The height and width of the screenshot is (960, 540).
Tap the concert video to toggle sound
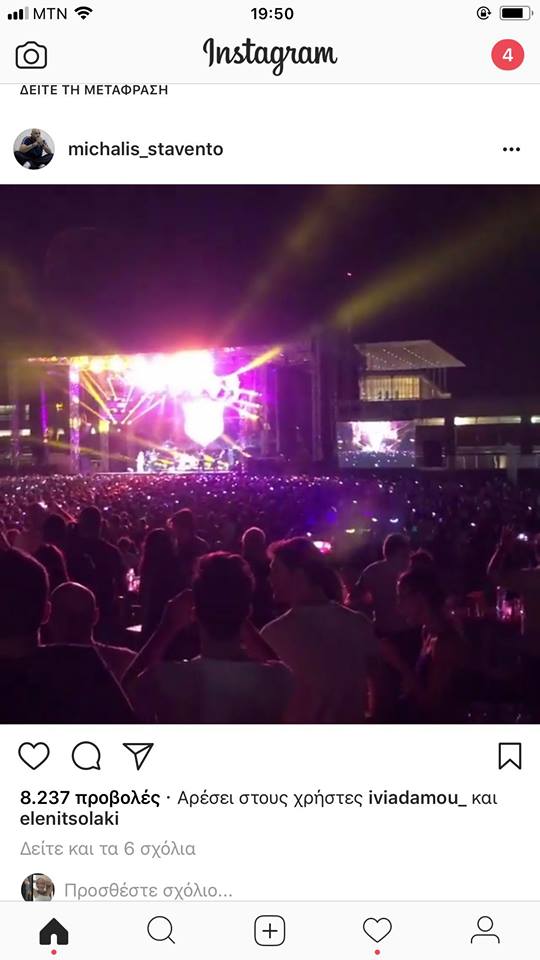pyautogui.click(x=270, y=454)
